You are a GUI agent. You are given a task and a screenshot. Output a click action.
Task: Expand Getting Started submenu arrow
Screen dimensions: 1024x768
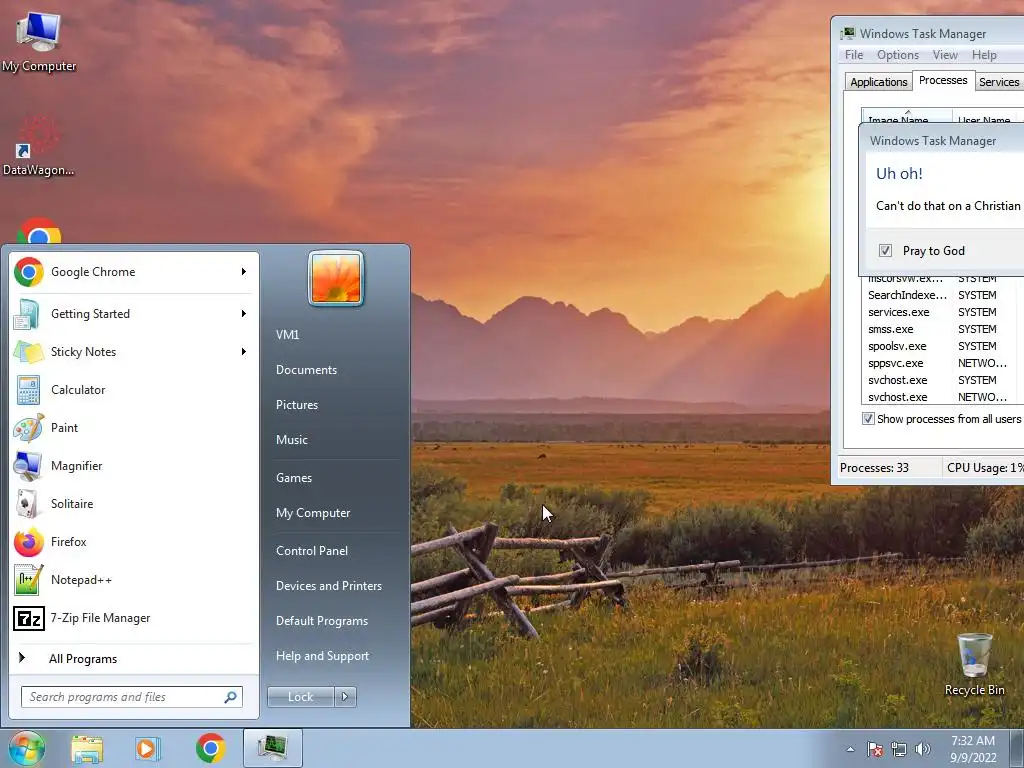click(x=244, y=313)
